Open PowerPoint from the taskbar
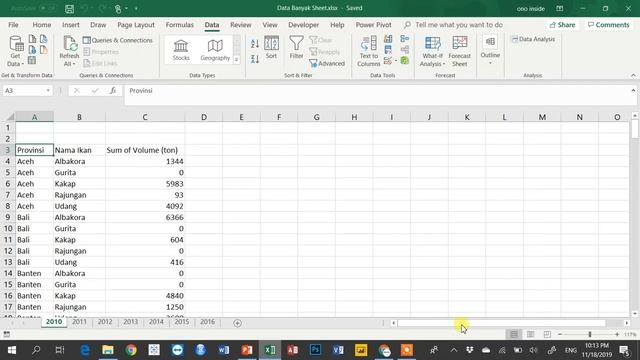640x360 pixels. pyautogui.click(x=247, y=350)
